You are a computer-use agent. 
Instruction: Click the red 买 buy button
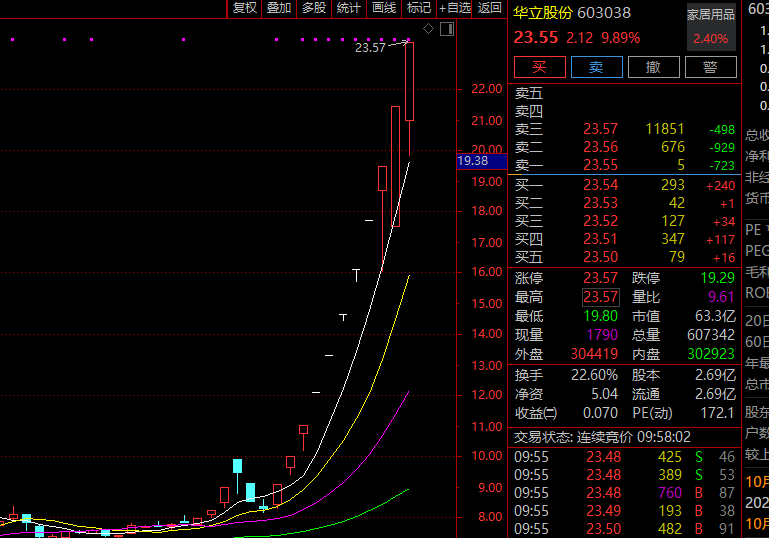click(x=539, y=67)
